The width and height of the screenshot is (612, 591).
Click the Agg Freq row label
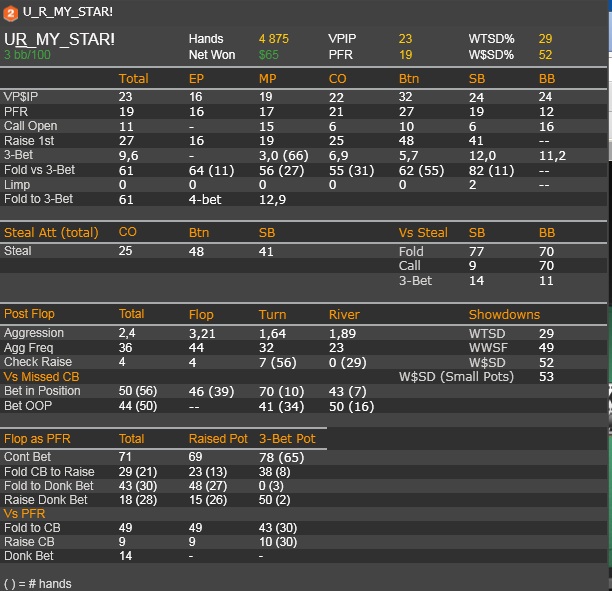[28, 347]
